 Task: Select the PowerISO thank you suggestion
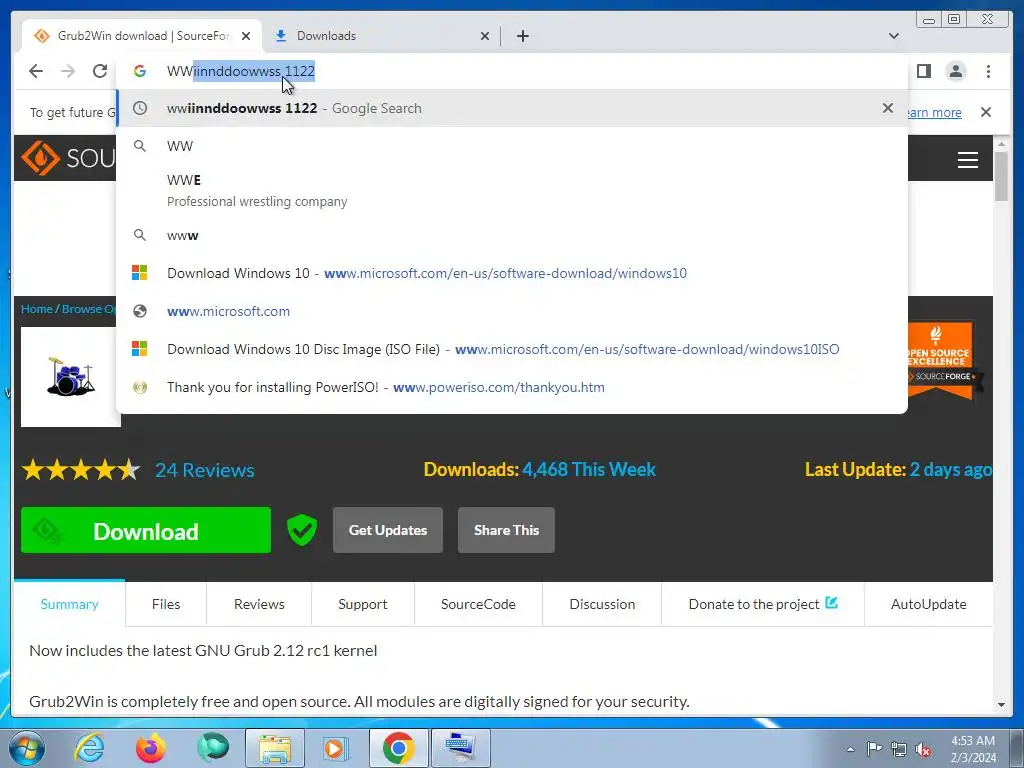coord(511,387)
